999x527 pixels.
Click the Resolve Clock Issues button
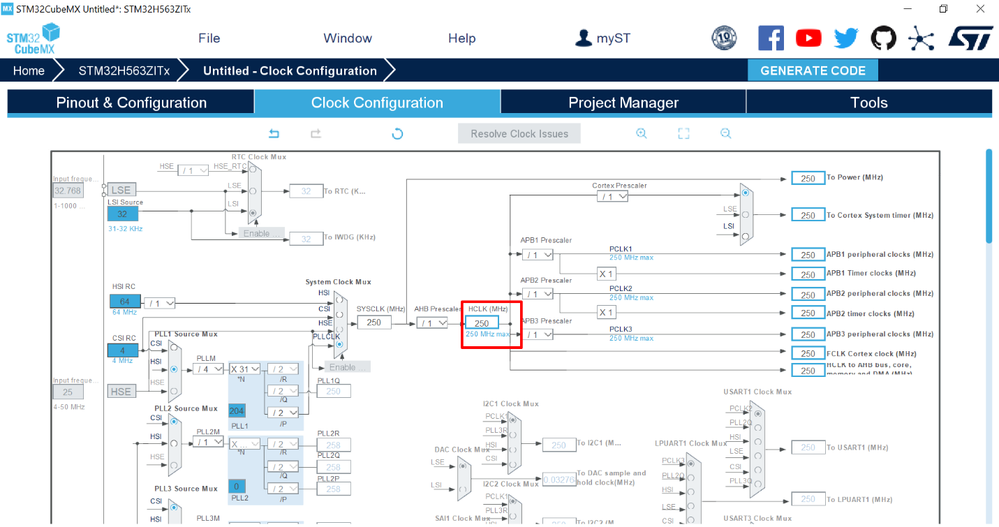pos(519,134)
